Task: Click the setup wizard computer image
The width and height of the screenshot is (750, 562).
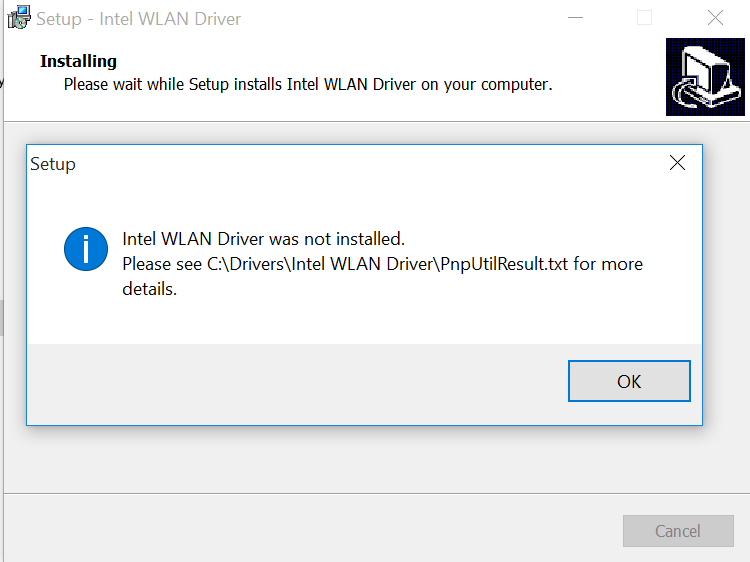Action: [705, 78]
